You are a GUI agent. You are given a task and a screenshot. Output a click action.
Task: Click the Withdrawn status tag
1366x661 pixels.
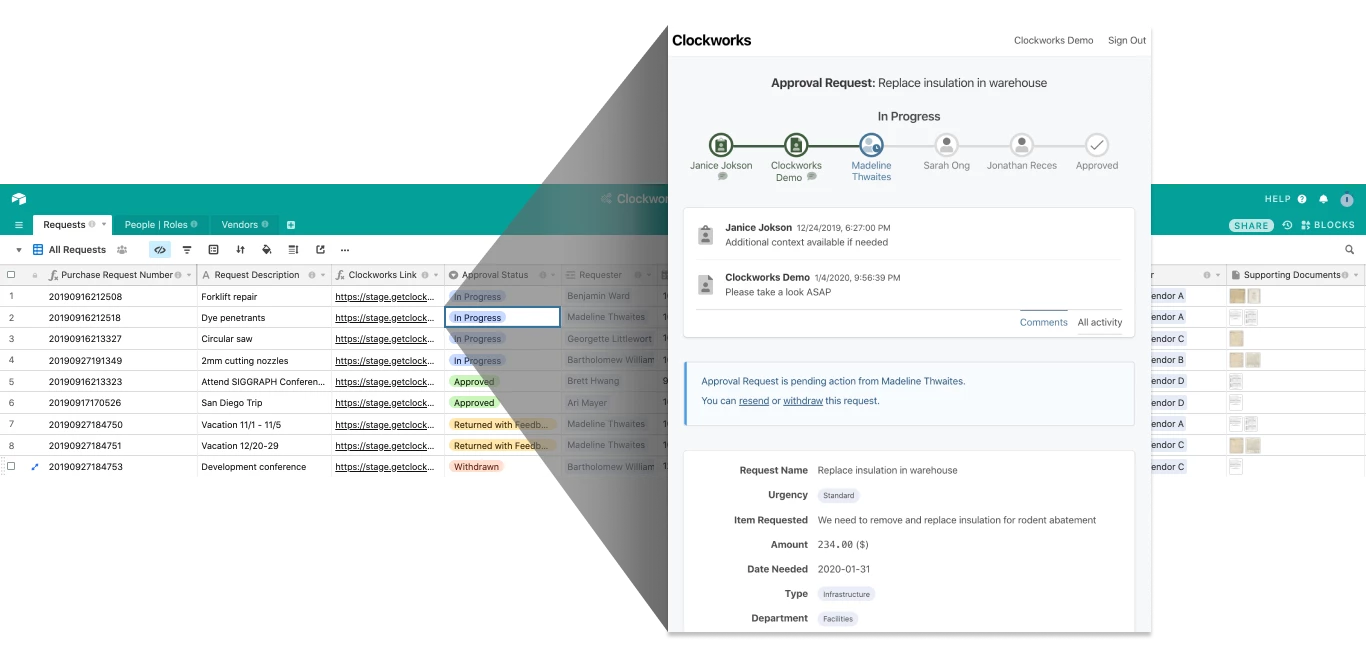pos(476,467)
